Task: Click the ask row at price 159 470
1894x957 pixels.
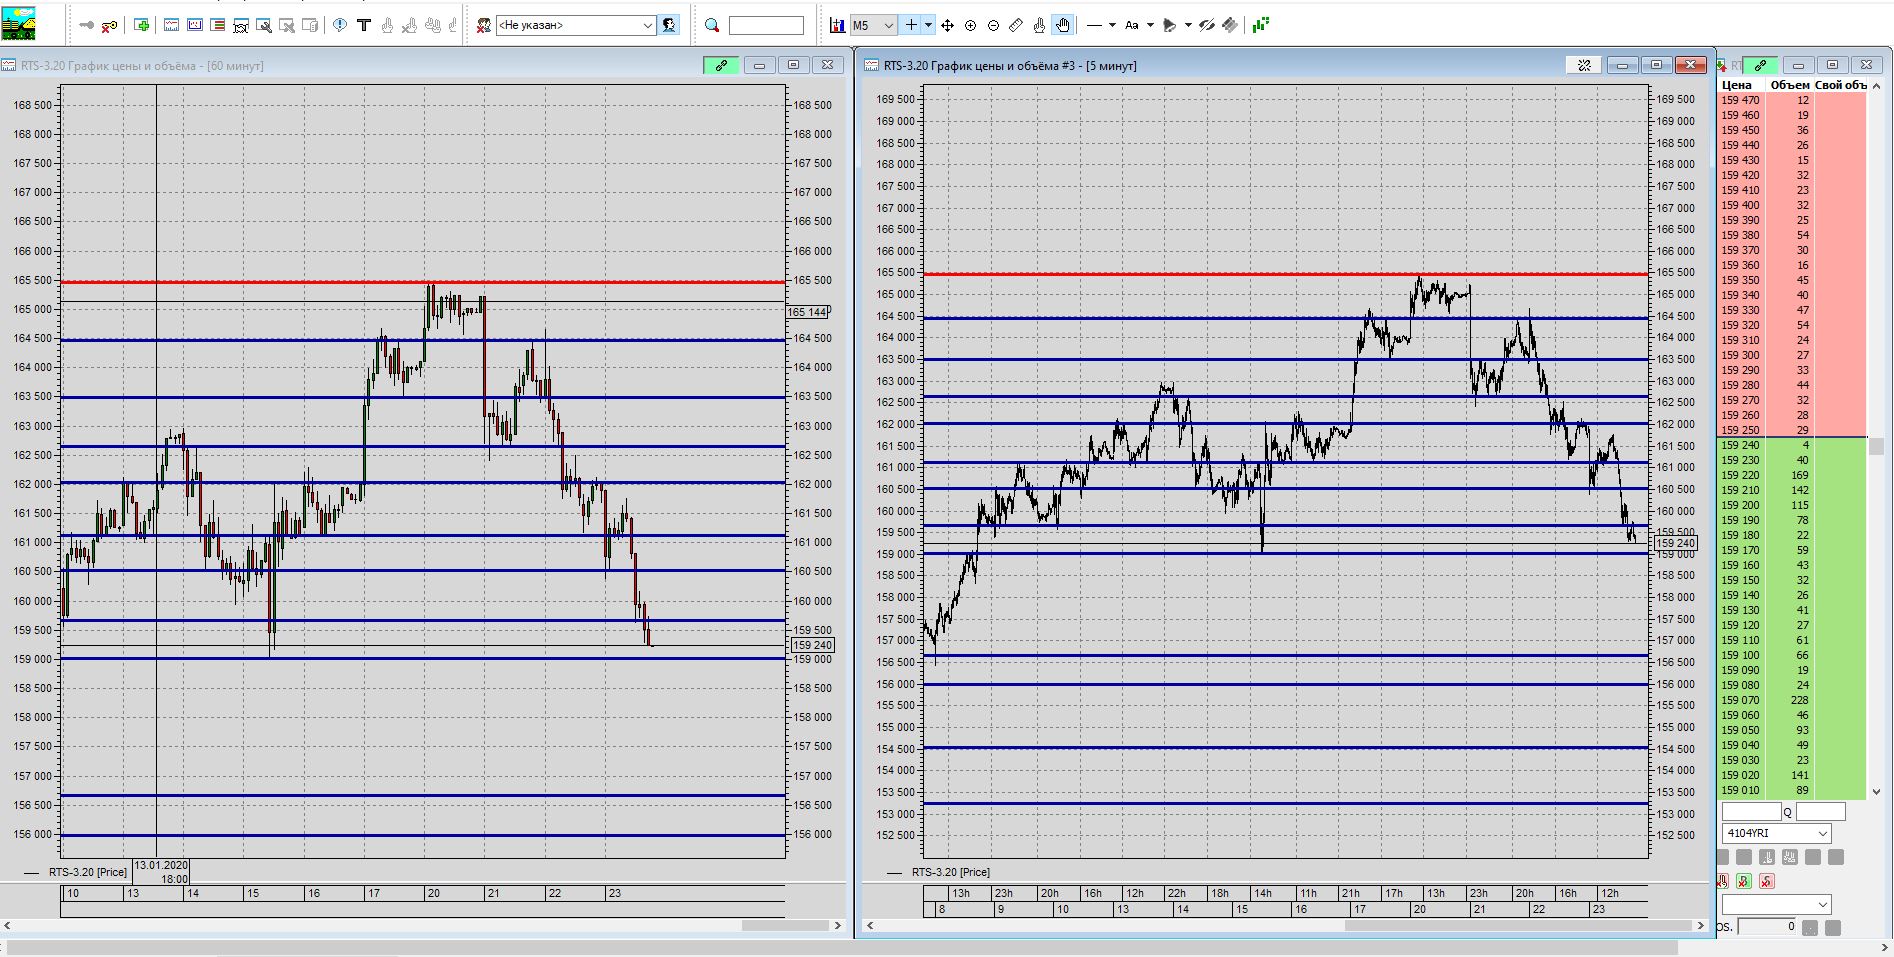Action: [x=1793, y=100]
